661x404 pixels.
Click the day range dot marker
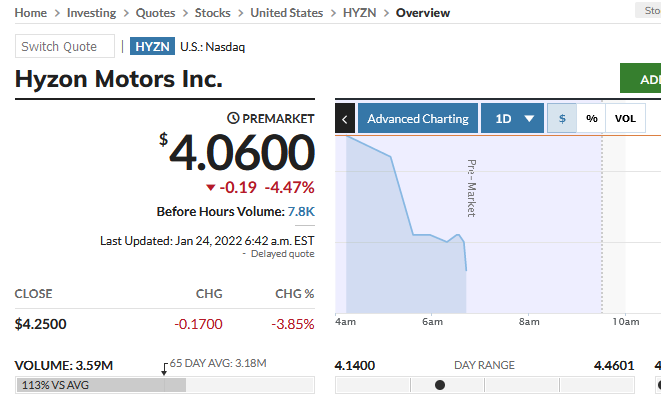[440, 385]
